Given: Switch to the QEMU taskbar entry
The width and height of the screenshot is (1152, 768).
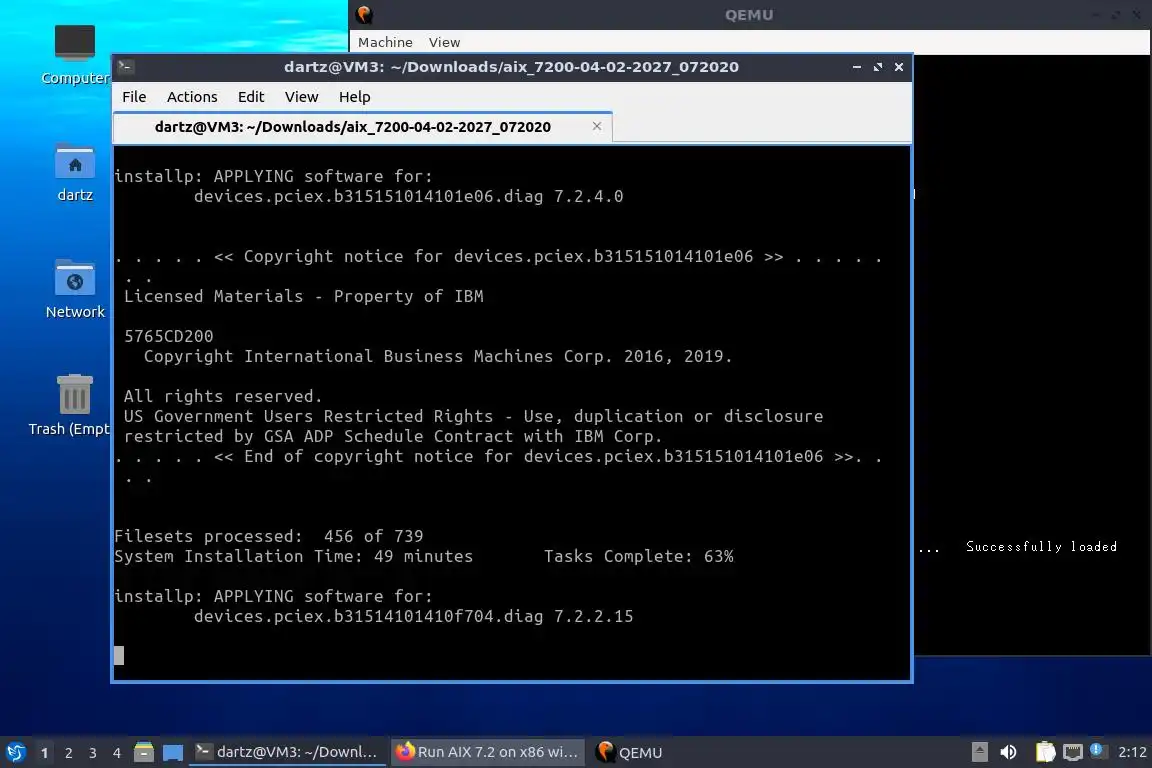Looking at the screenshot, I should tap(630, 752).
